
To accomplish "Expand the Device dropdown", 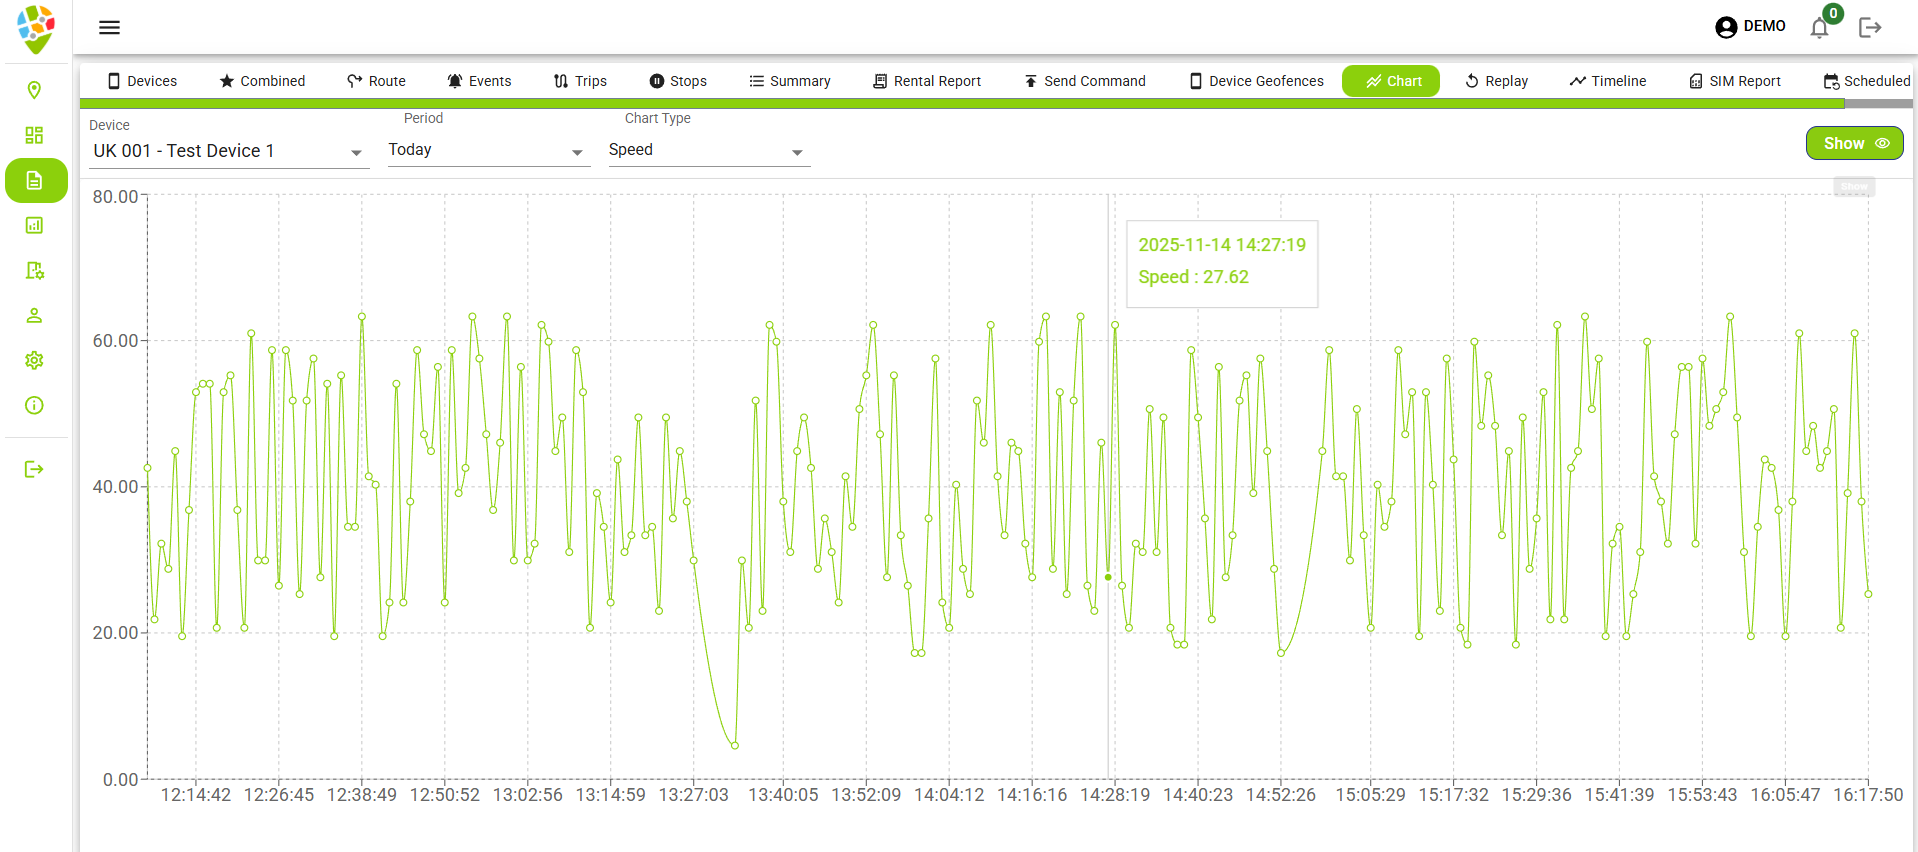I will pyautogui.click(x=228, y=152).
